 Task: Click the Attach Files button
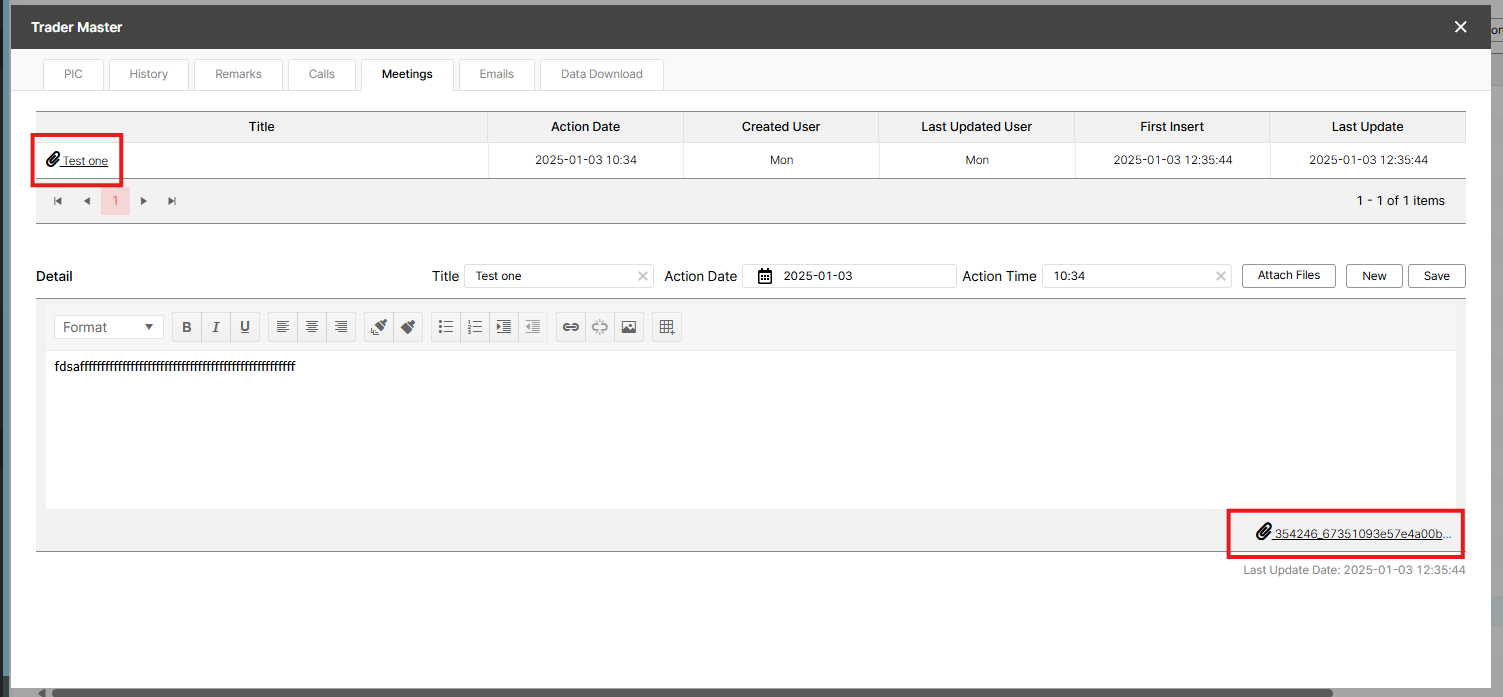pyautogui.click(x=1288, y=275)
